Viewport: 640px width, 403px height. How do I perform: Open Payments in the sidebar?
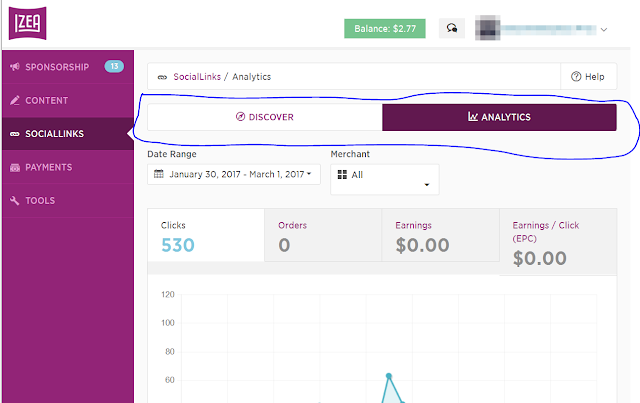[68, 167]
